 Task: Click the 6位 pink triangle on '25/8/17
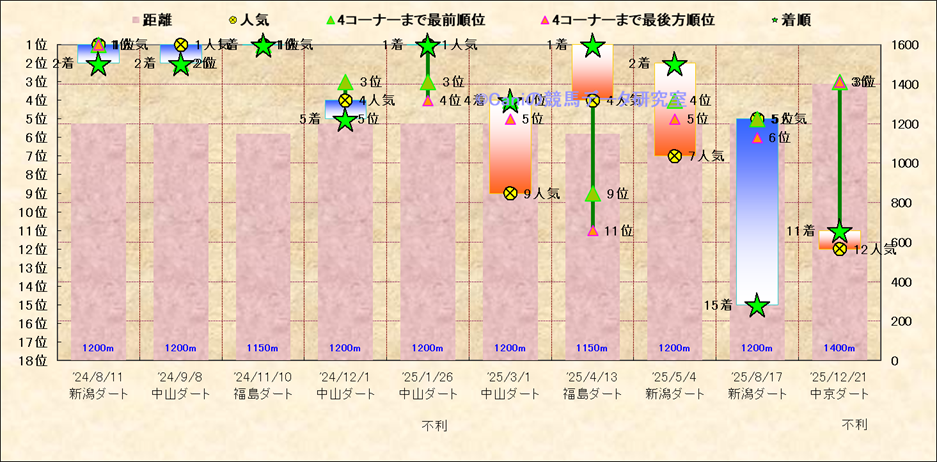point(757,137)
